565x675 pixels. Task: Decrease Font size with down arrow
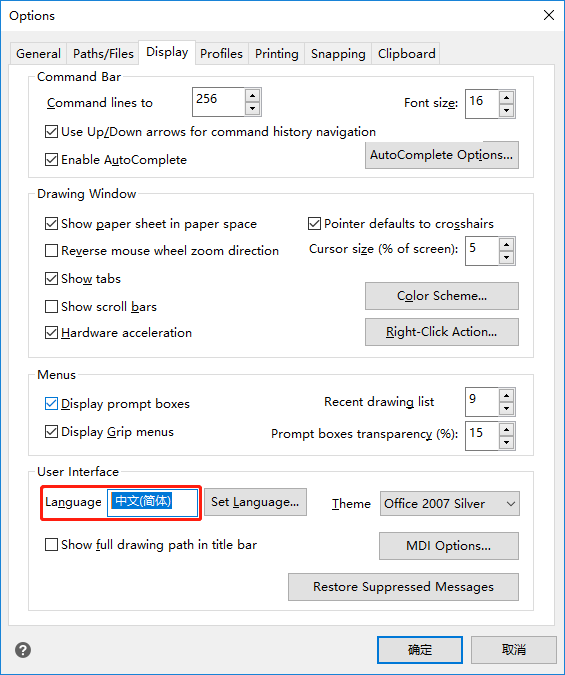506,111
